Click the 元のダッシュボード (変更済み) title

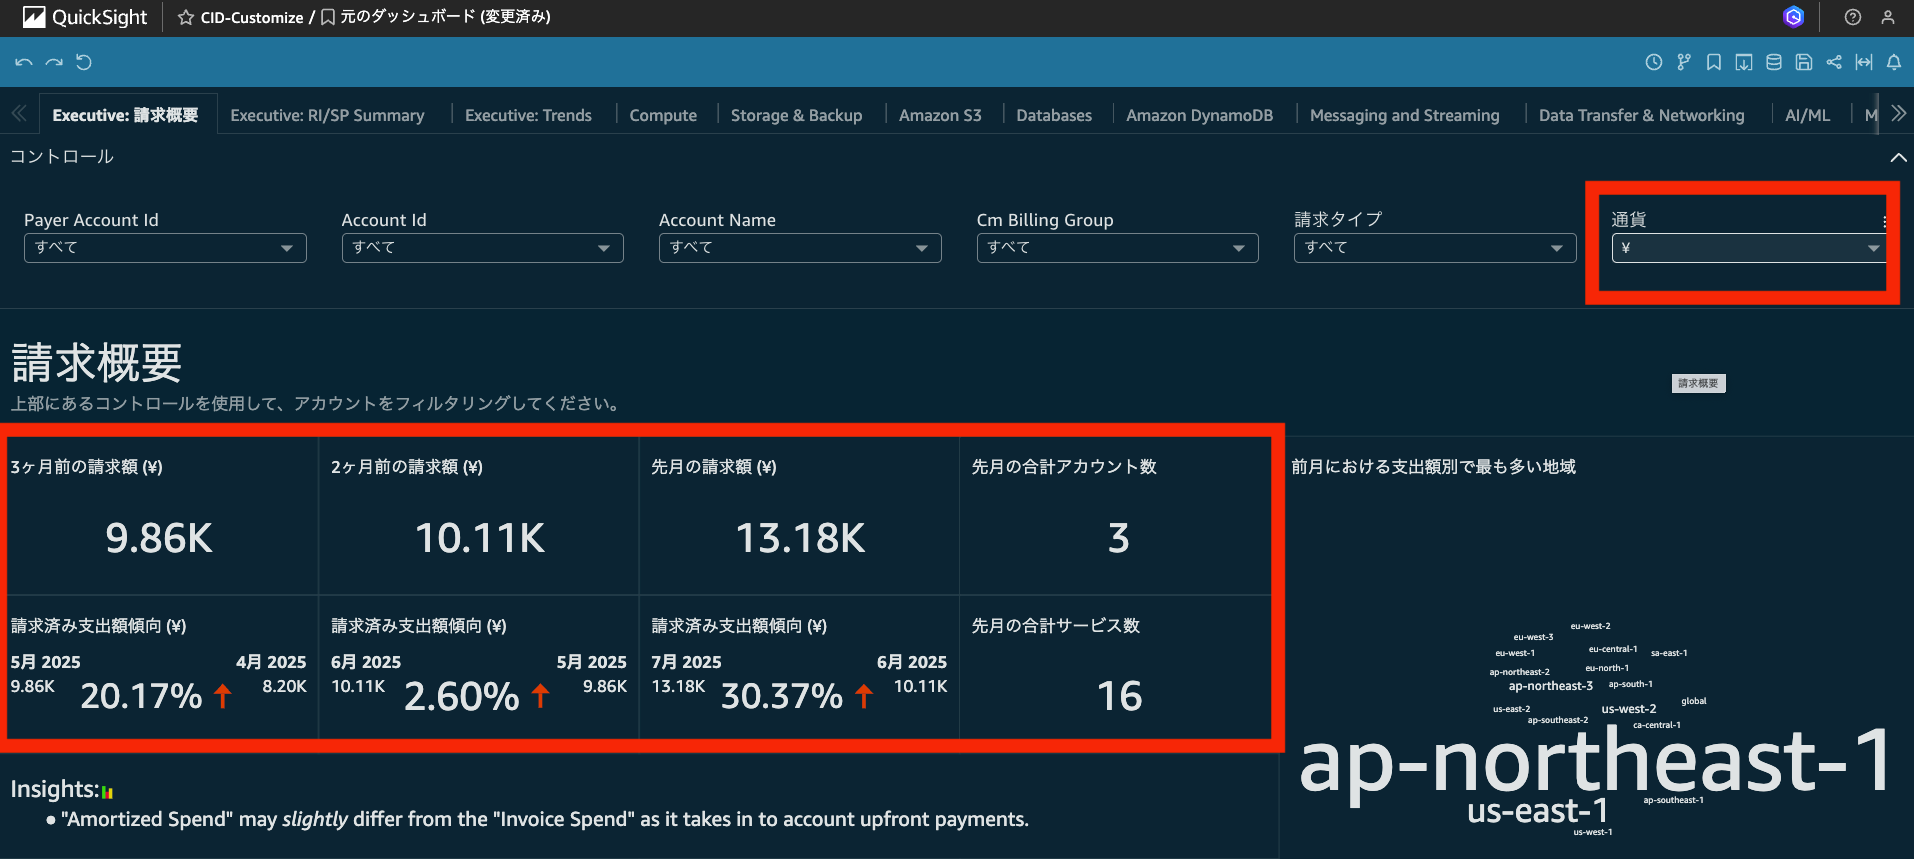tap(446, 17)
